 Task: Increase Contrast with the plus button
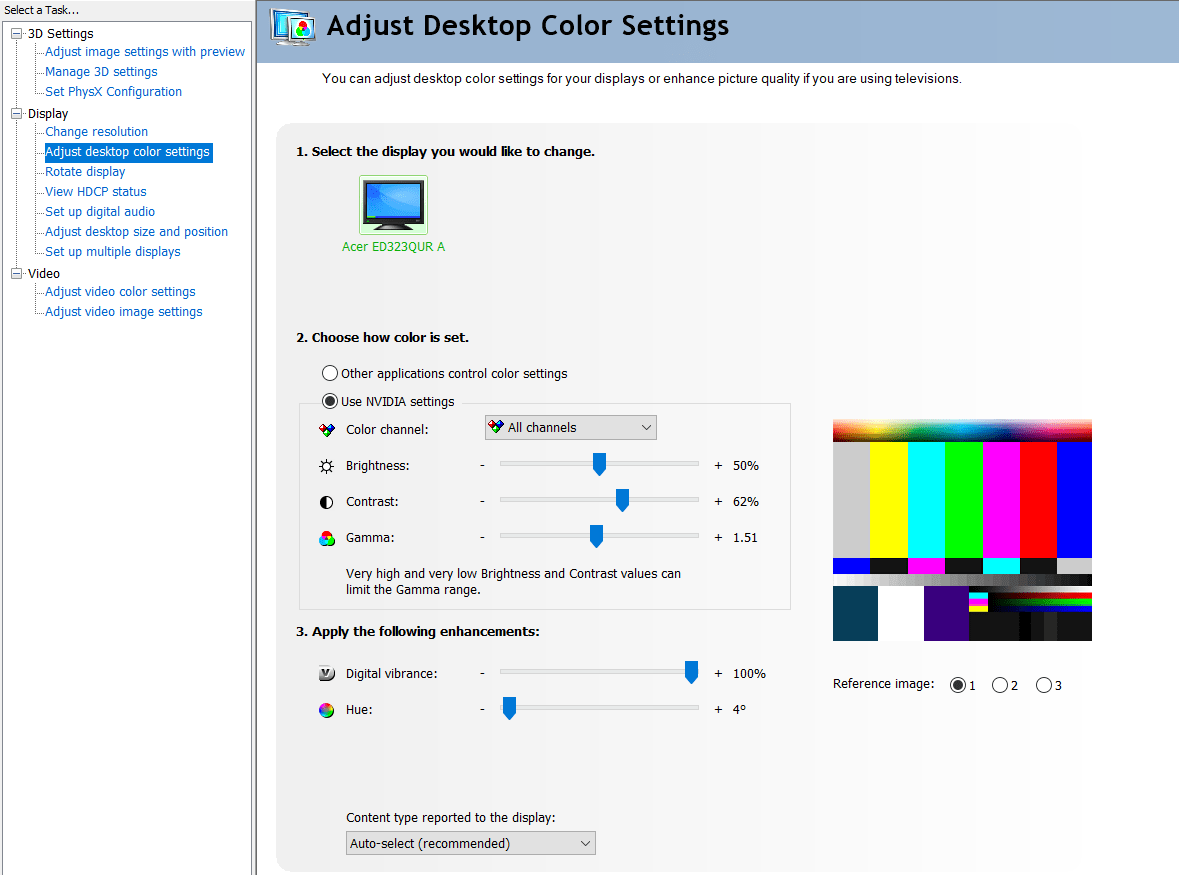[x=718, y=502]
